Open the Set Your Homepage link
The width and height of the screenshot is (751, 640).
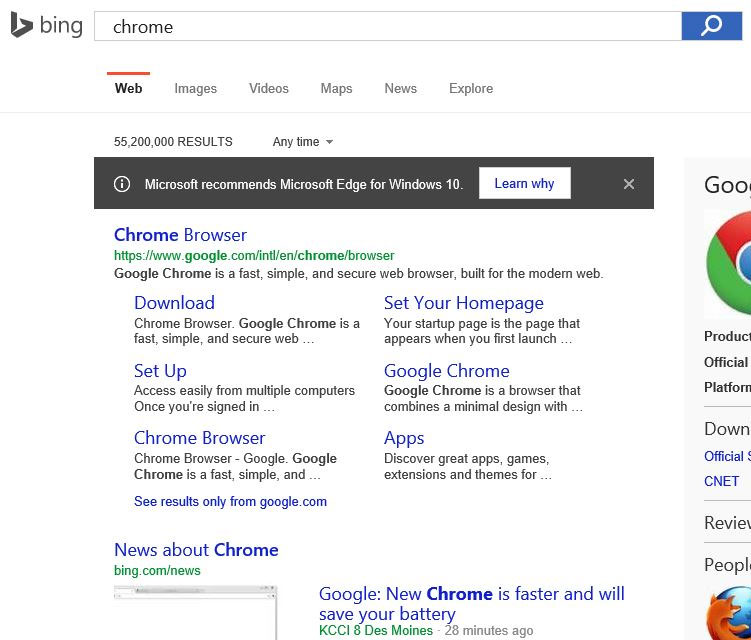click(x=463, y=303)
